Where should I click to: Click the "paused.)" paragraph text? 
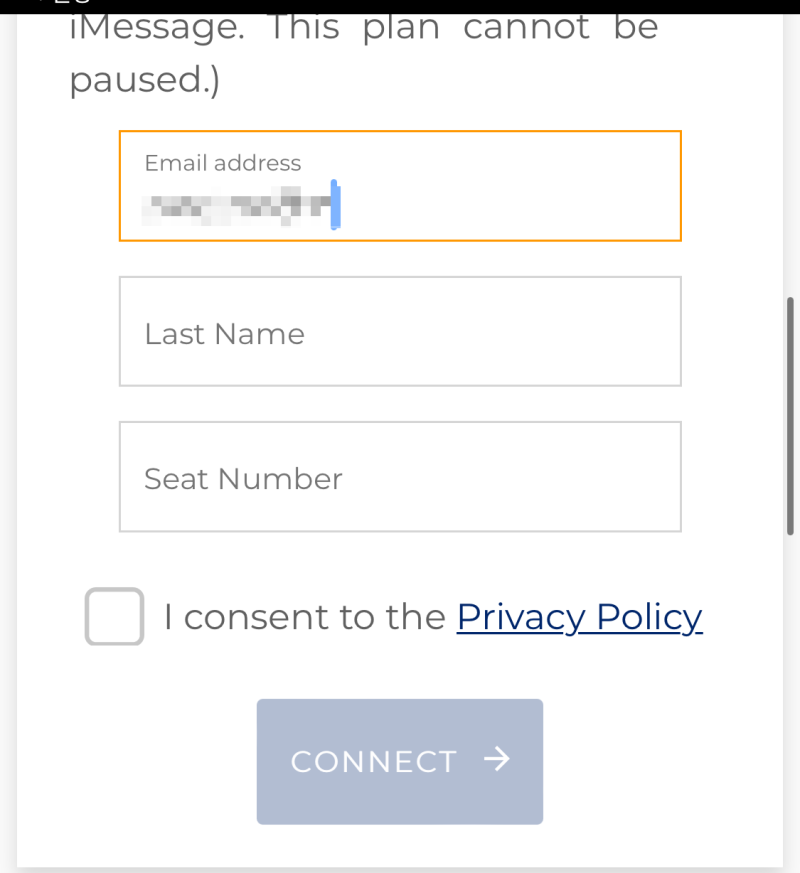tap(144, 80)
